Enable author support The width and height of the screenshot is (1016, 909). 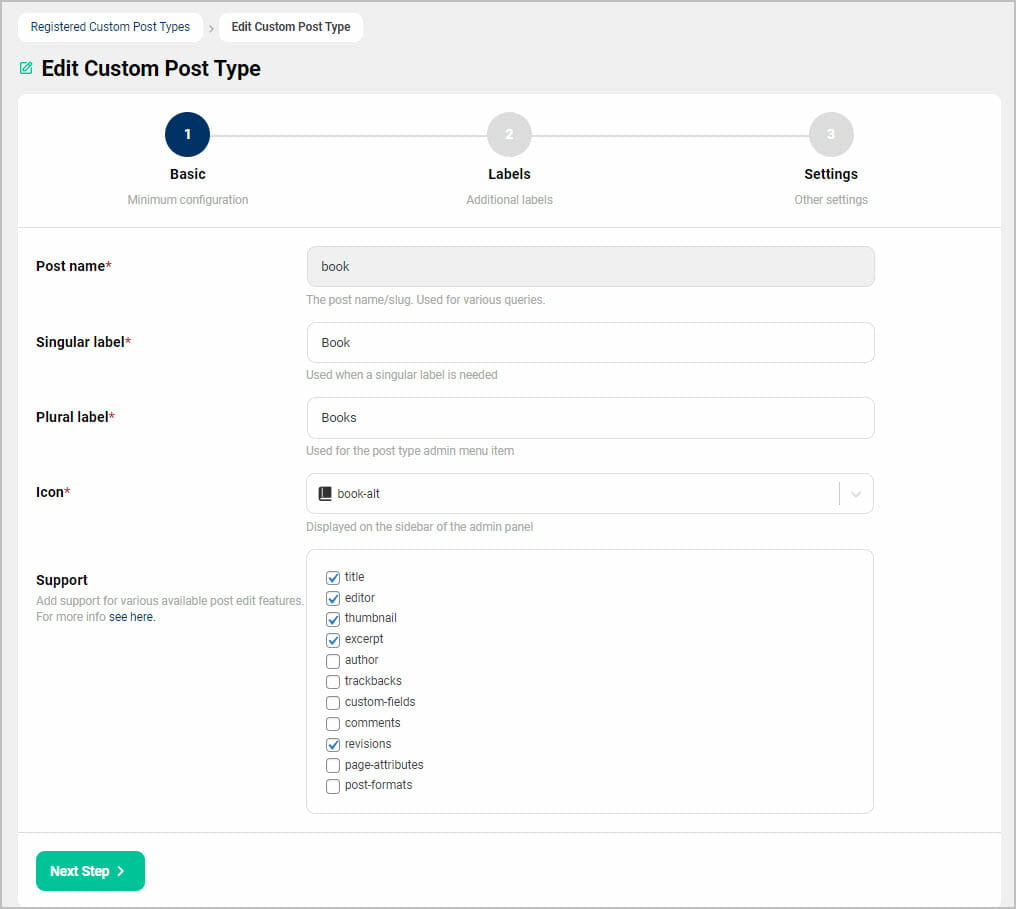333,661
